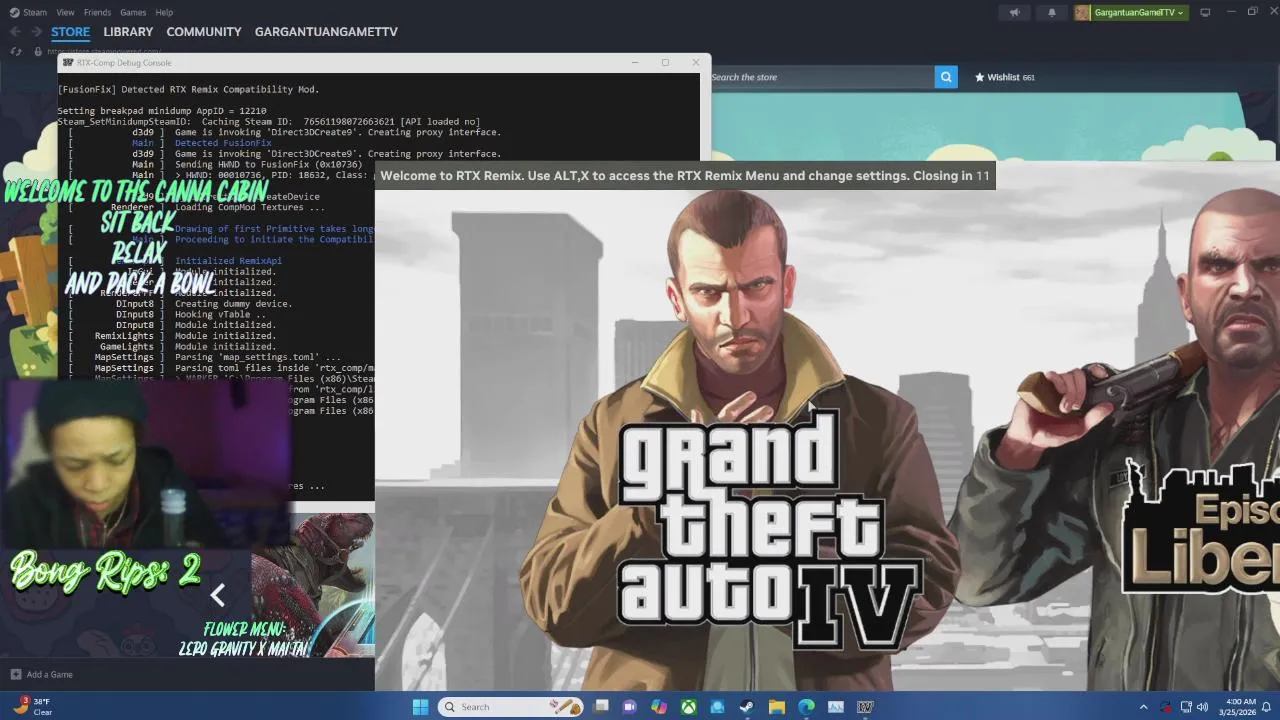Open the GARGANTUANGAMETTV profile tab
The width and height of the screenshot is (1280, 720).
click(326, 32)
